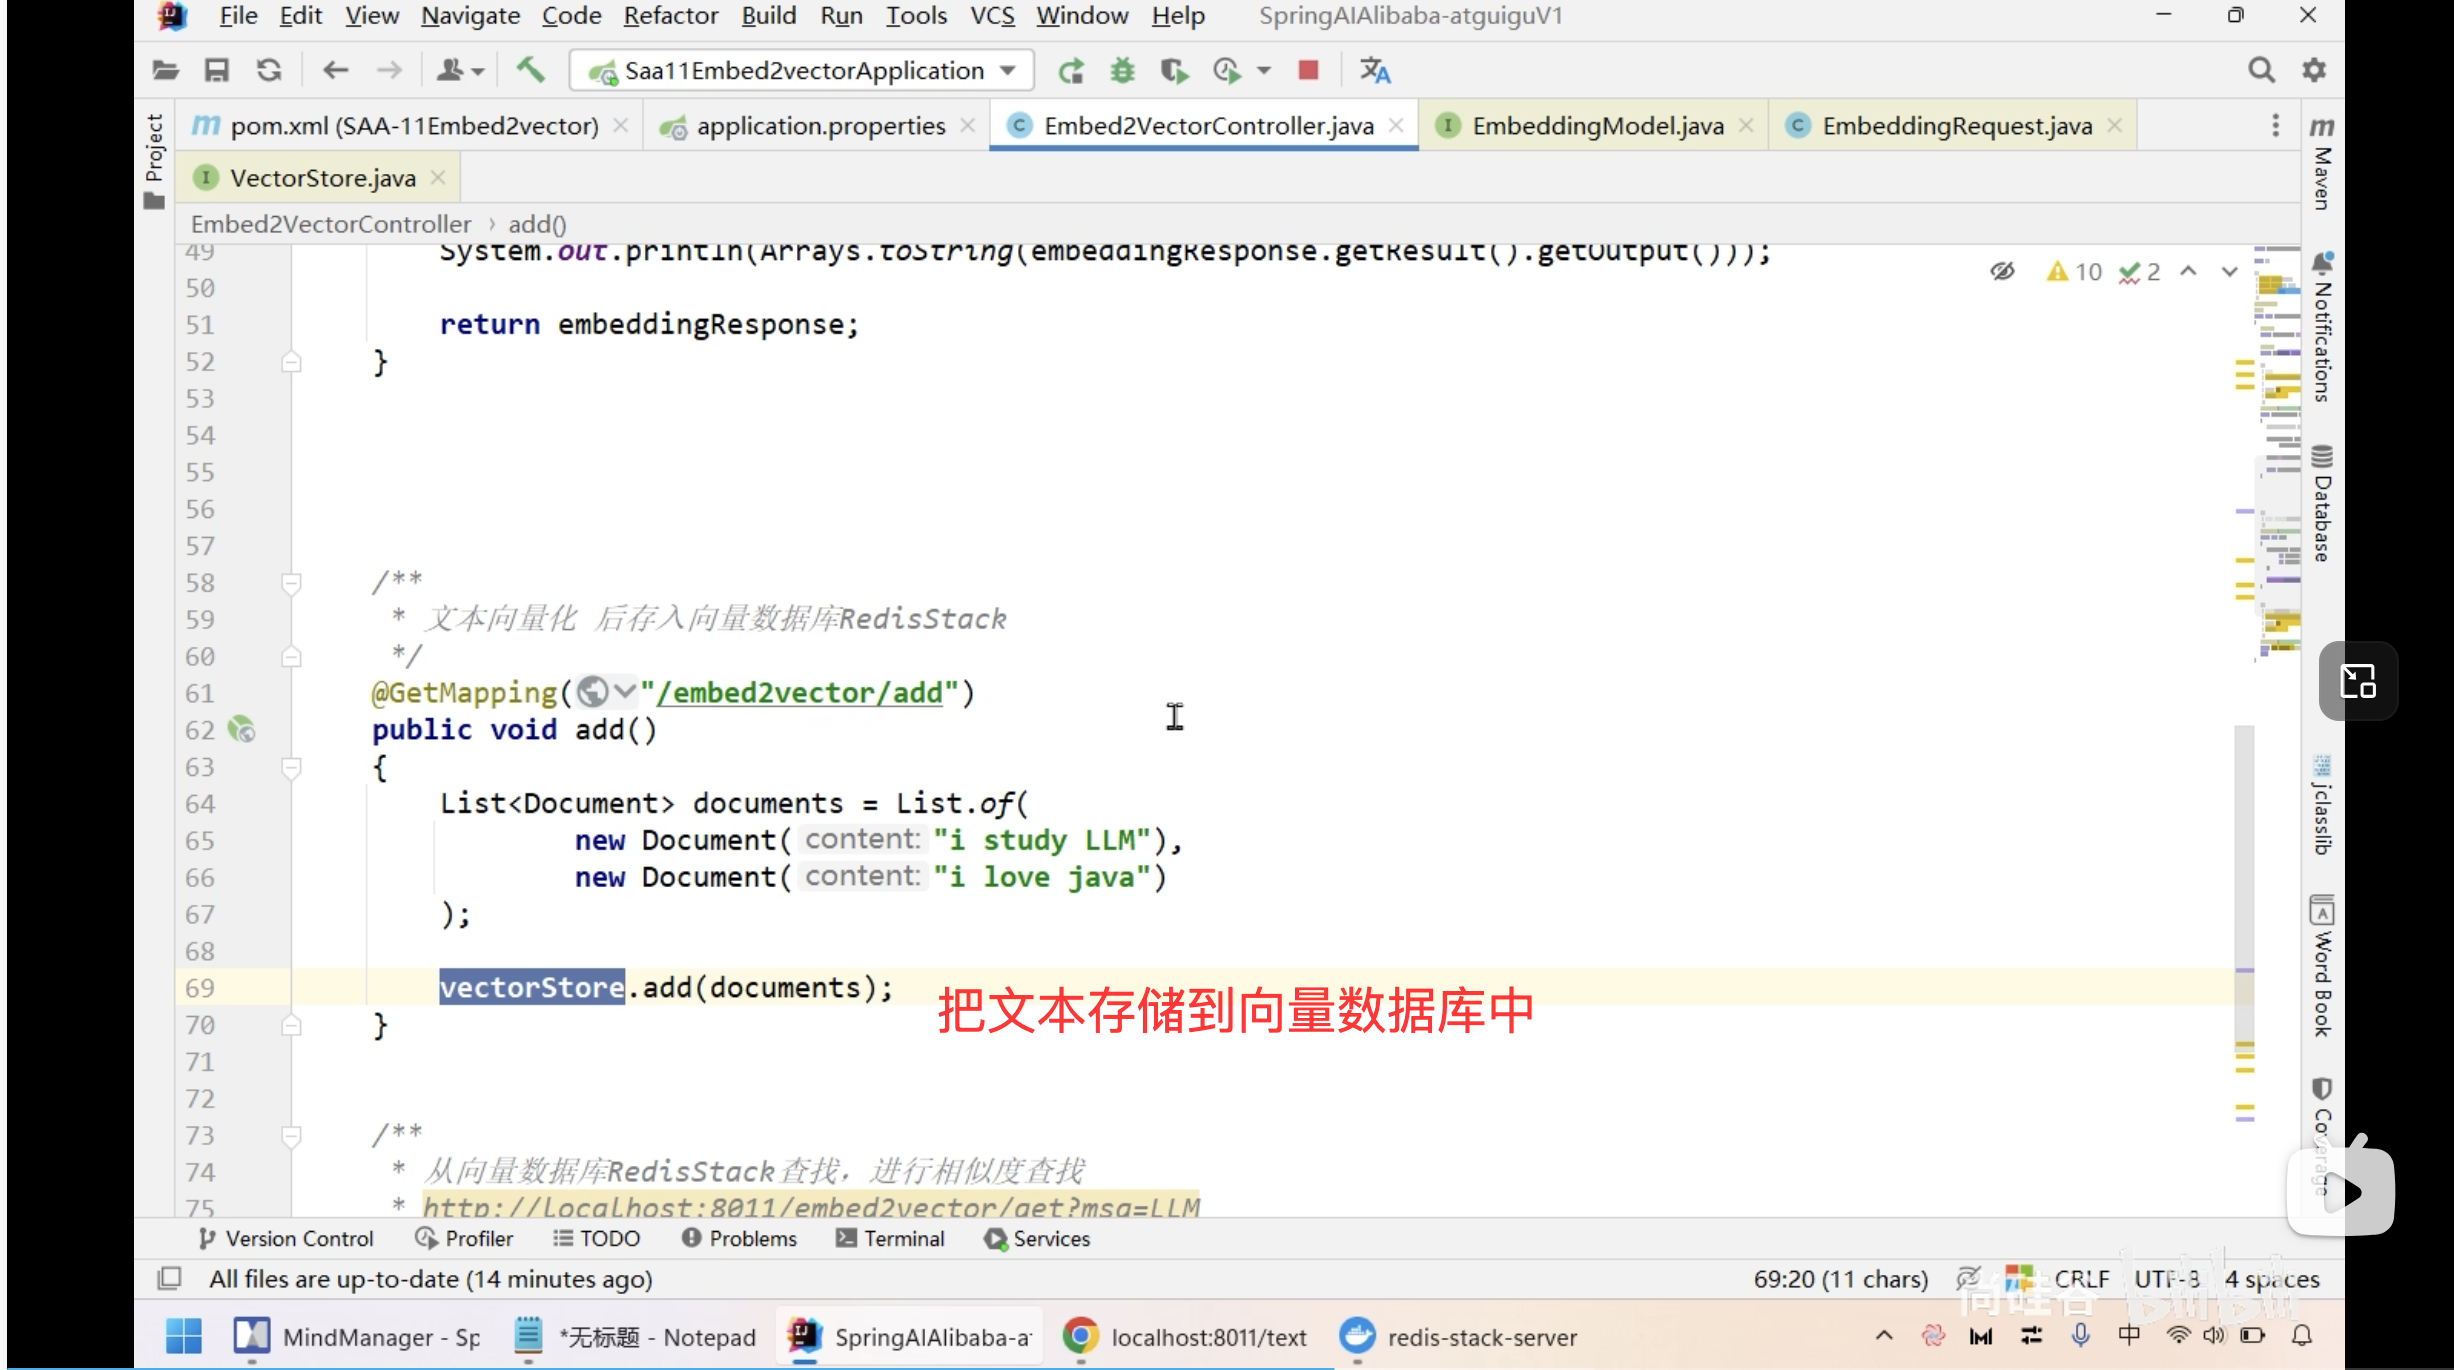Stop the running application with red square
This screenshot has height=1370, width=2454.
pyautogui.click(x=1308, y=70)
